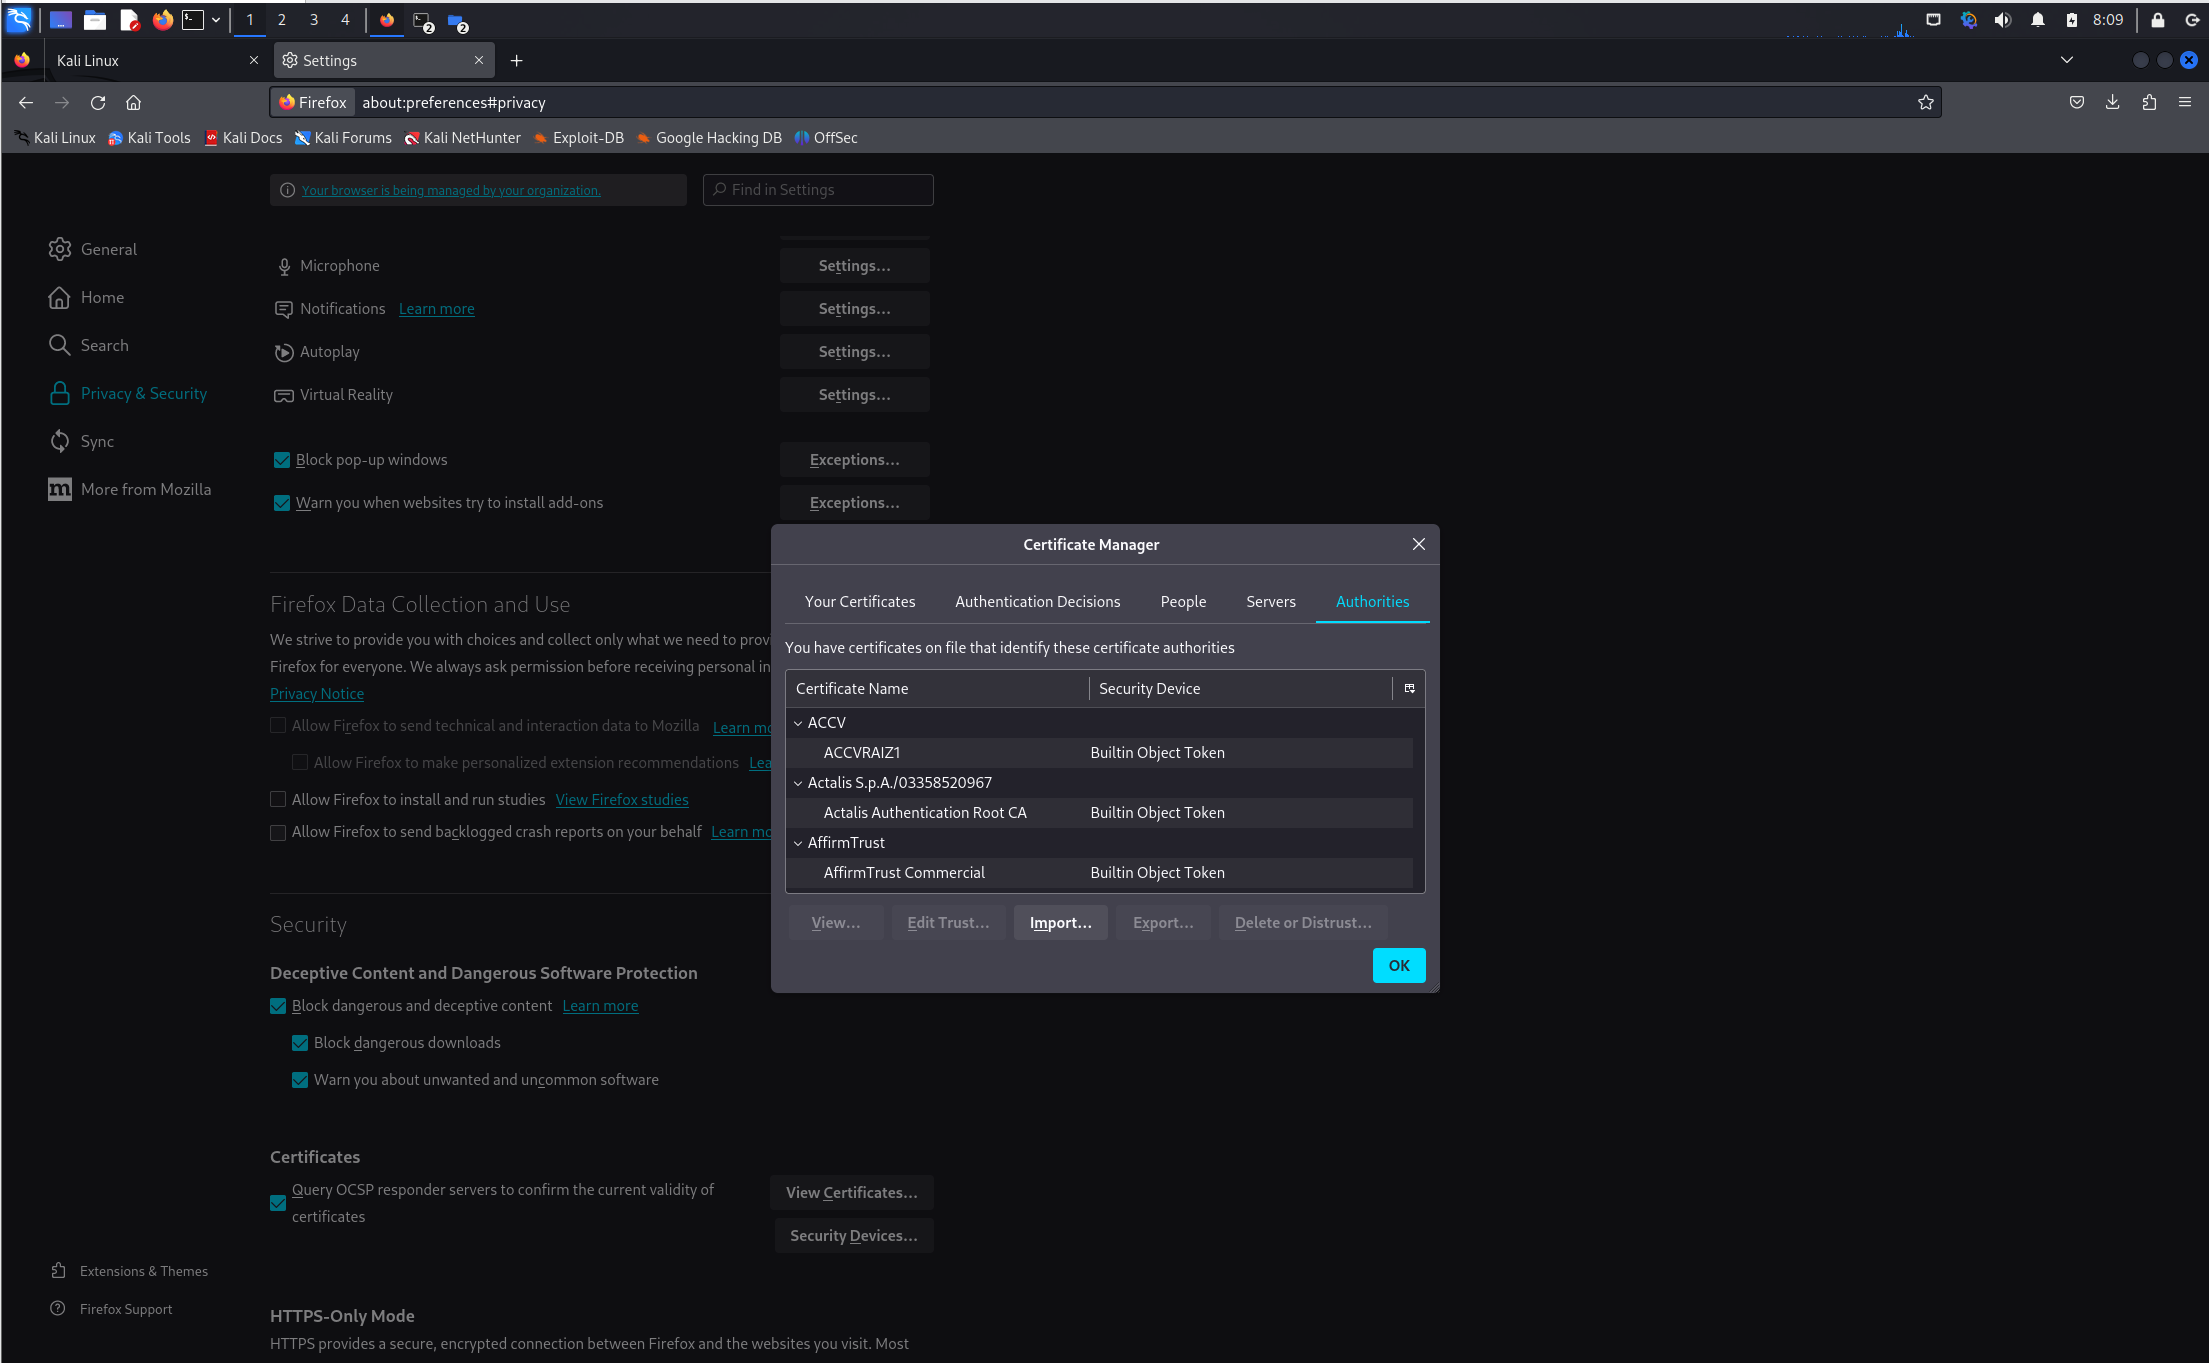Launch terminal emulator from top panel
Screen dimensions: 2209x1363
[x=193, y=19]
